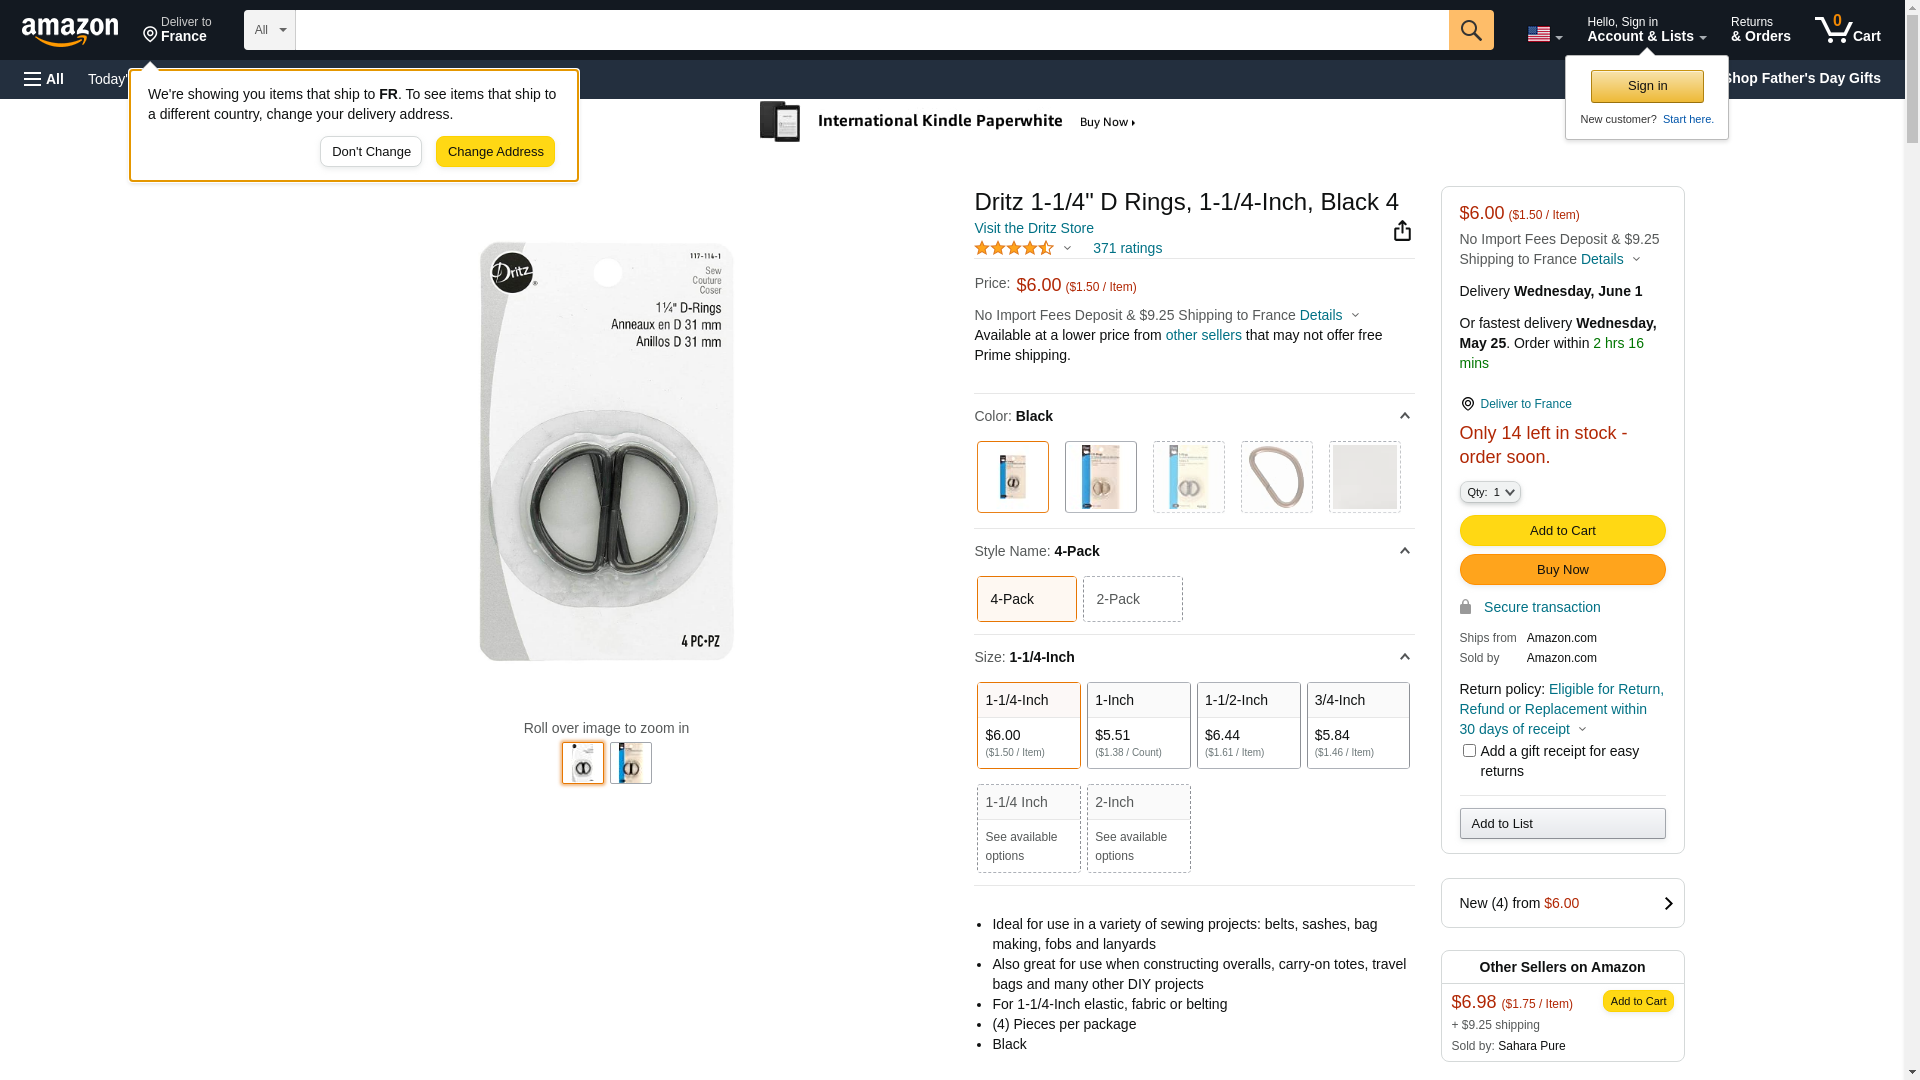The image size is (1920, 1080).
Task: Collapse the Color section chevron
Action: (1404, 416)
